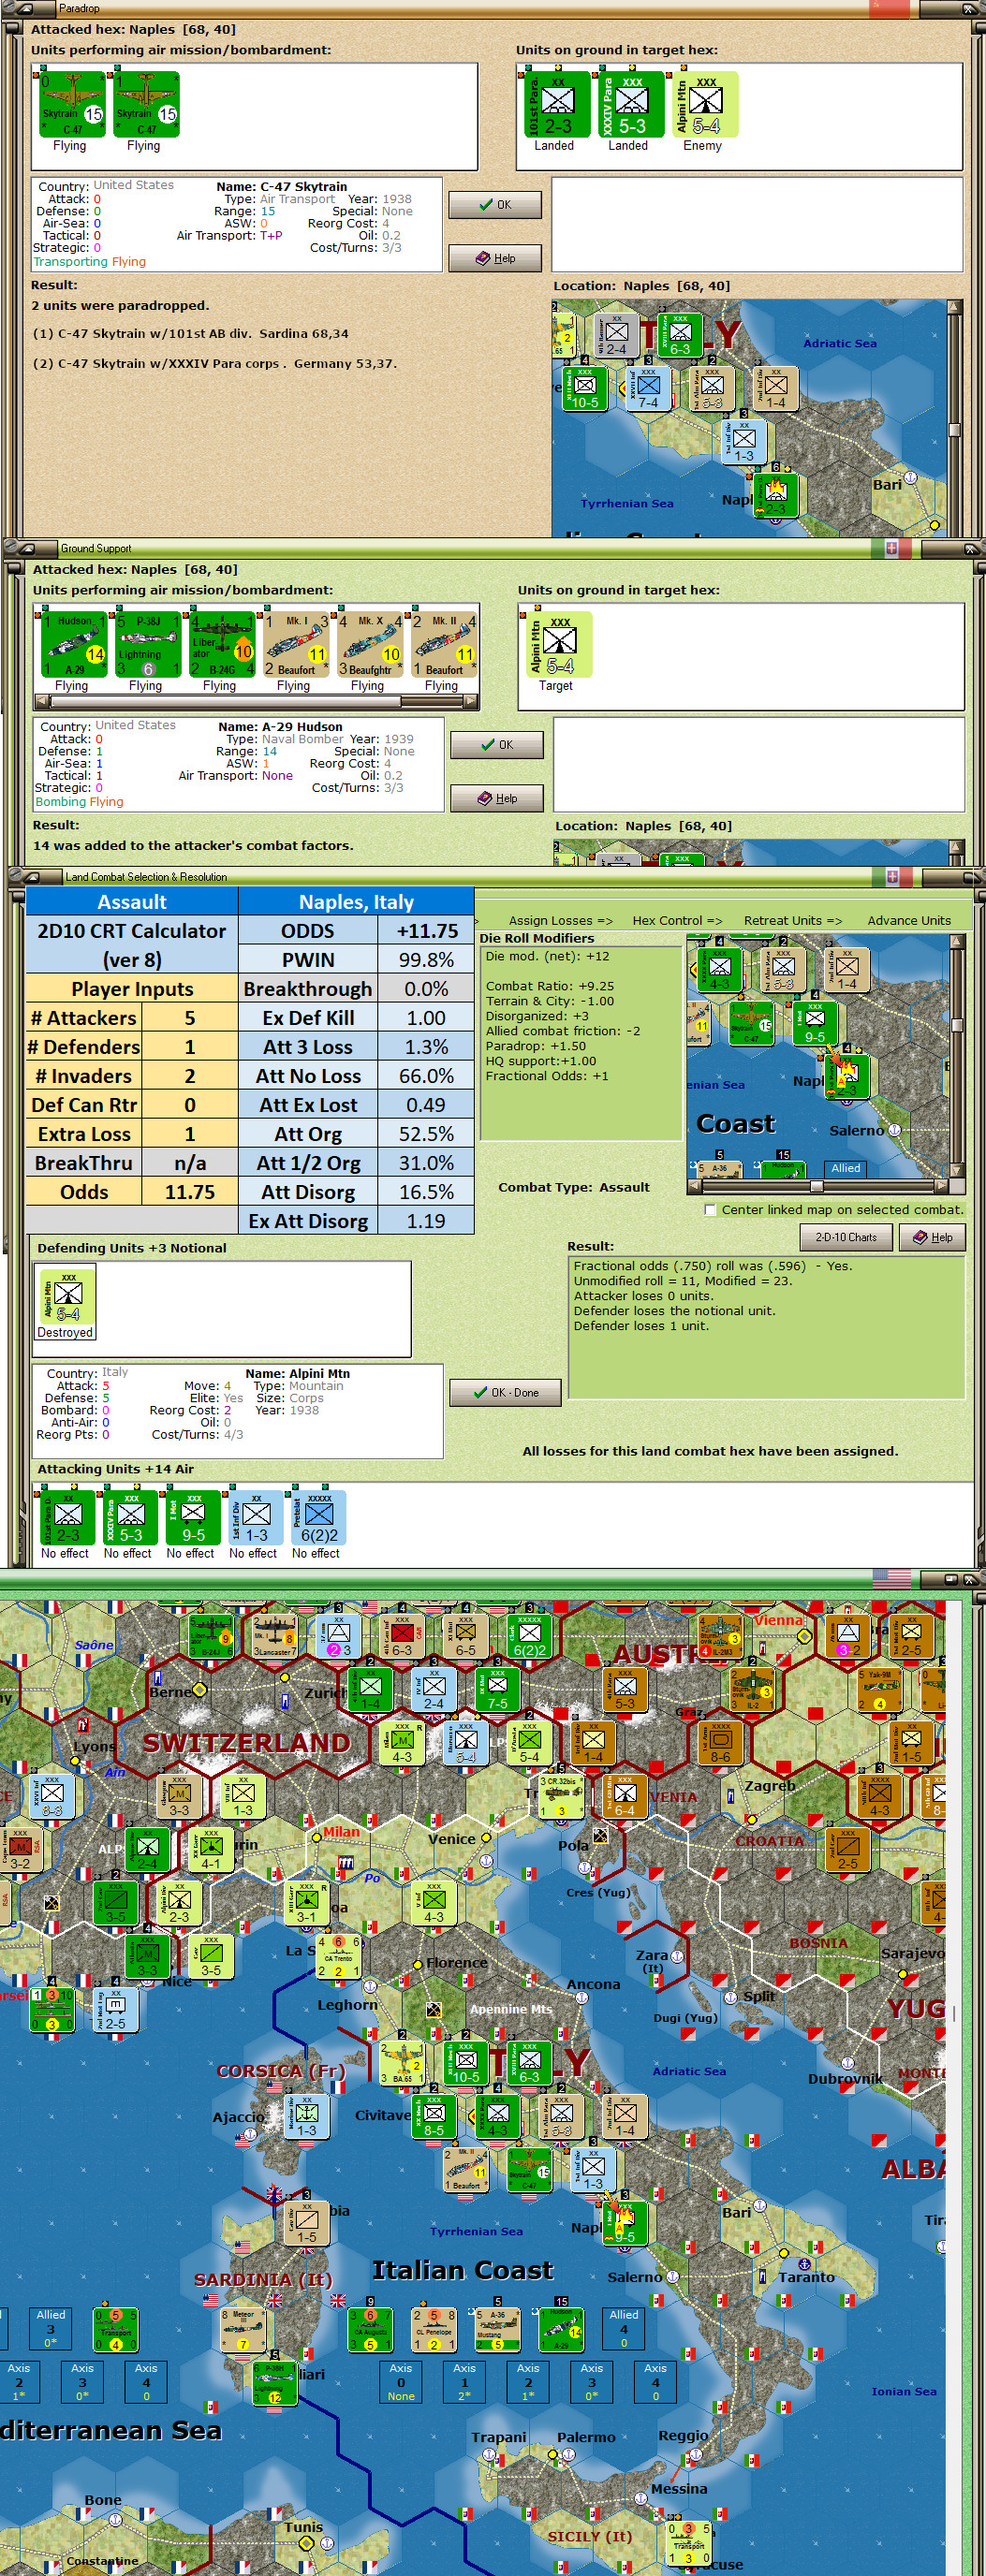Click left arrow on Land Combat map scrollbar
The width and height of the screenshot is (986, 2576).
694,1186
